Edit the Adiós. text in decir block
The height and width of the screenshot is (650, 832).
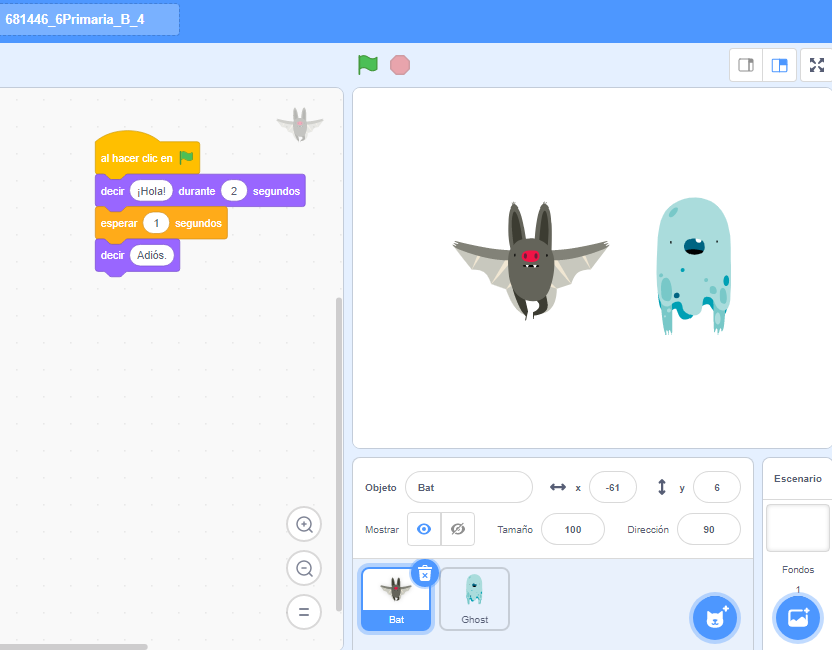[152, 255]
